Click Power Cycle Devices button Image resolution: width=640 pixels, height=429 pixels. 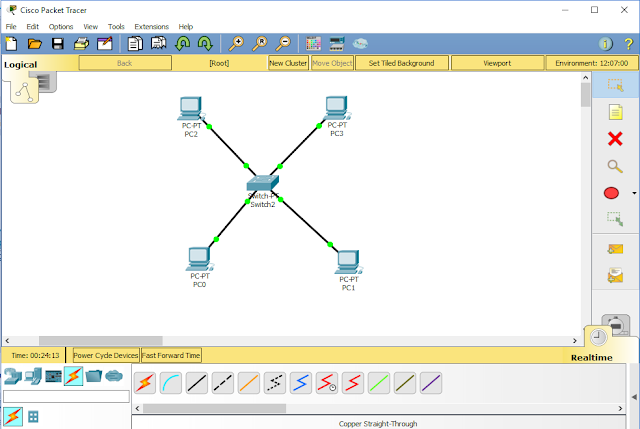[x=106, y=356]
